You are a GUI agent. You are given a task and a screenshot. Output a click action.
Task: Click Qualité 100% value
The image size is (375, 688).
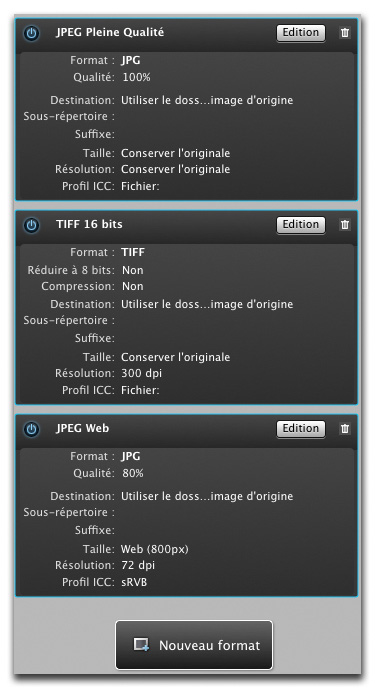coord(136,78)
